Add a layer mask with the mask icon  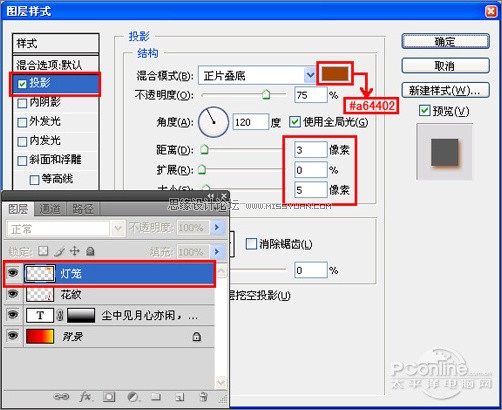click(109, 397)
